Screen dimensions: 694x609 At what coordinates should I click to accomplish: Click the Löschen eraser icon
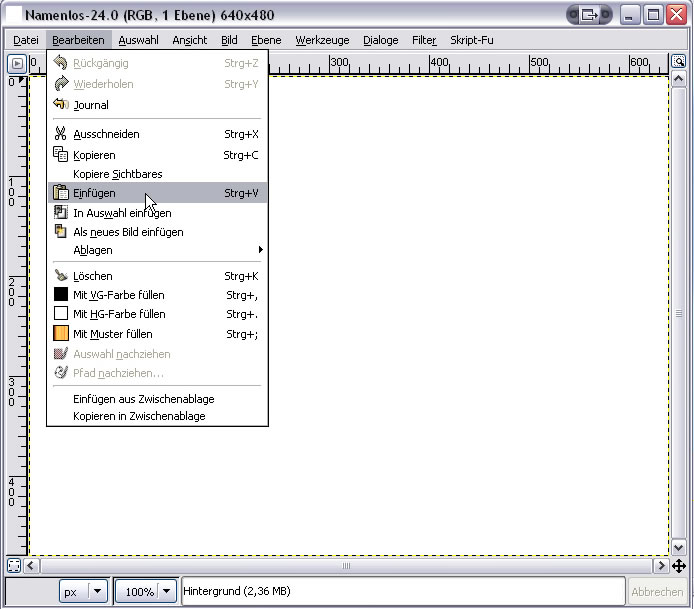coord(60,275)
